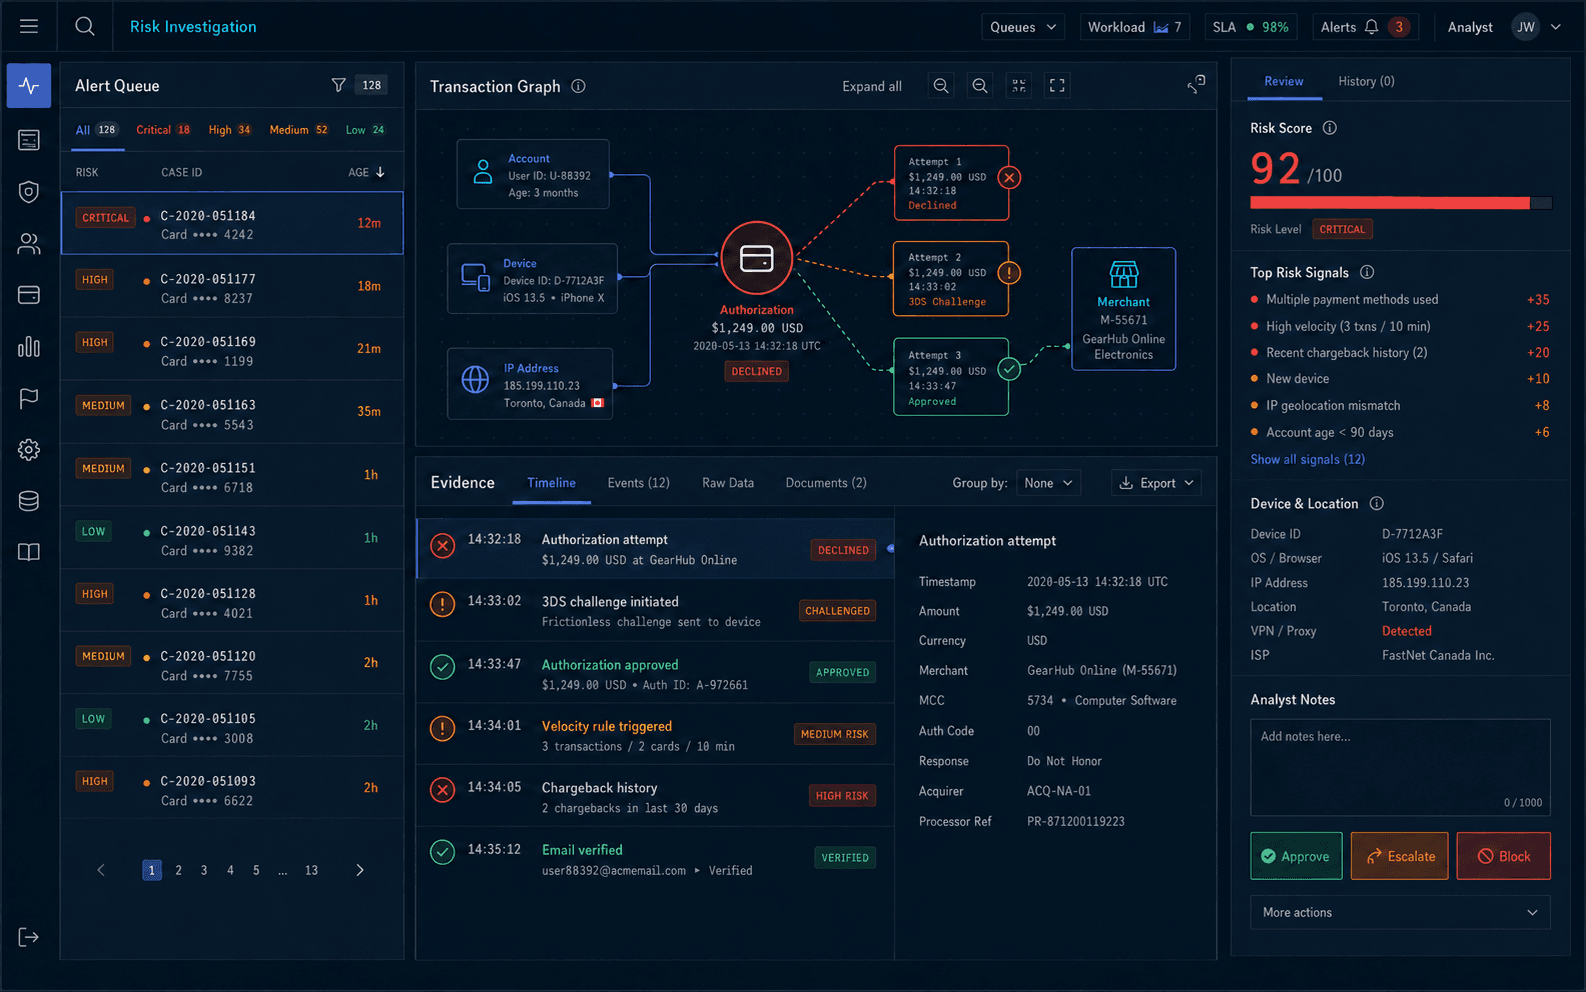Select case C-2020-051177
This screenshot has width=1586, height=992.
point(232,287)
